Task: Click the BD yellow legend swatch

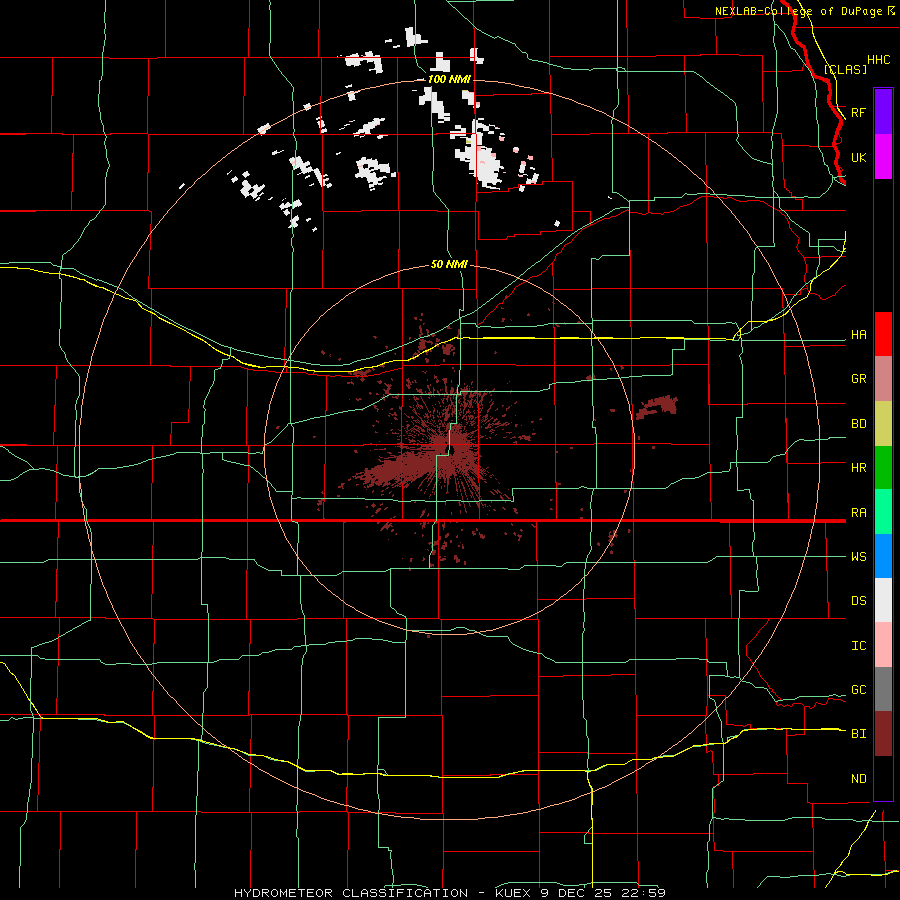Action: (883, 423)
